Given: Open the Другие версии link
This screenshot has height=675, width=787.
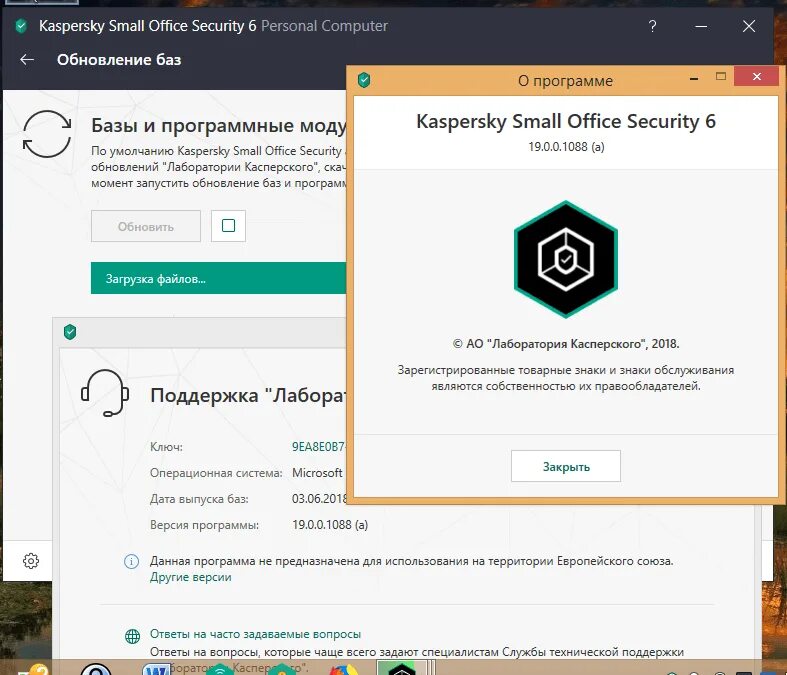Looking at the screenshot, I should (x=190, y=577).
